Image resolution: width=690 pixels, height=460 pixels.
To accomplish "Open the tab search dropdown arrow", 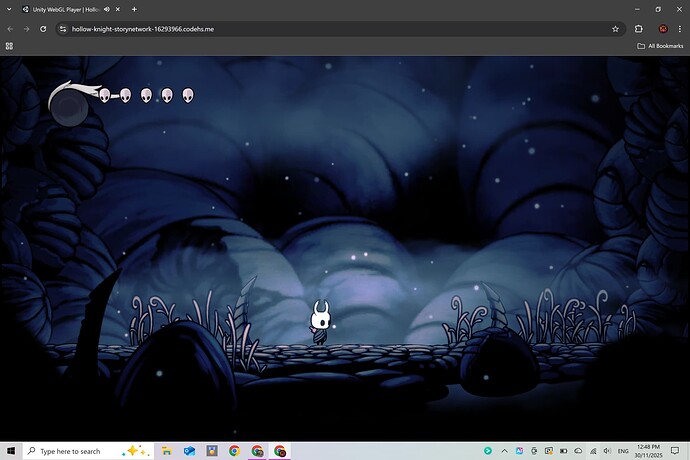I will tap(9, 9).
